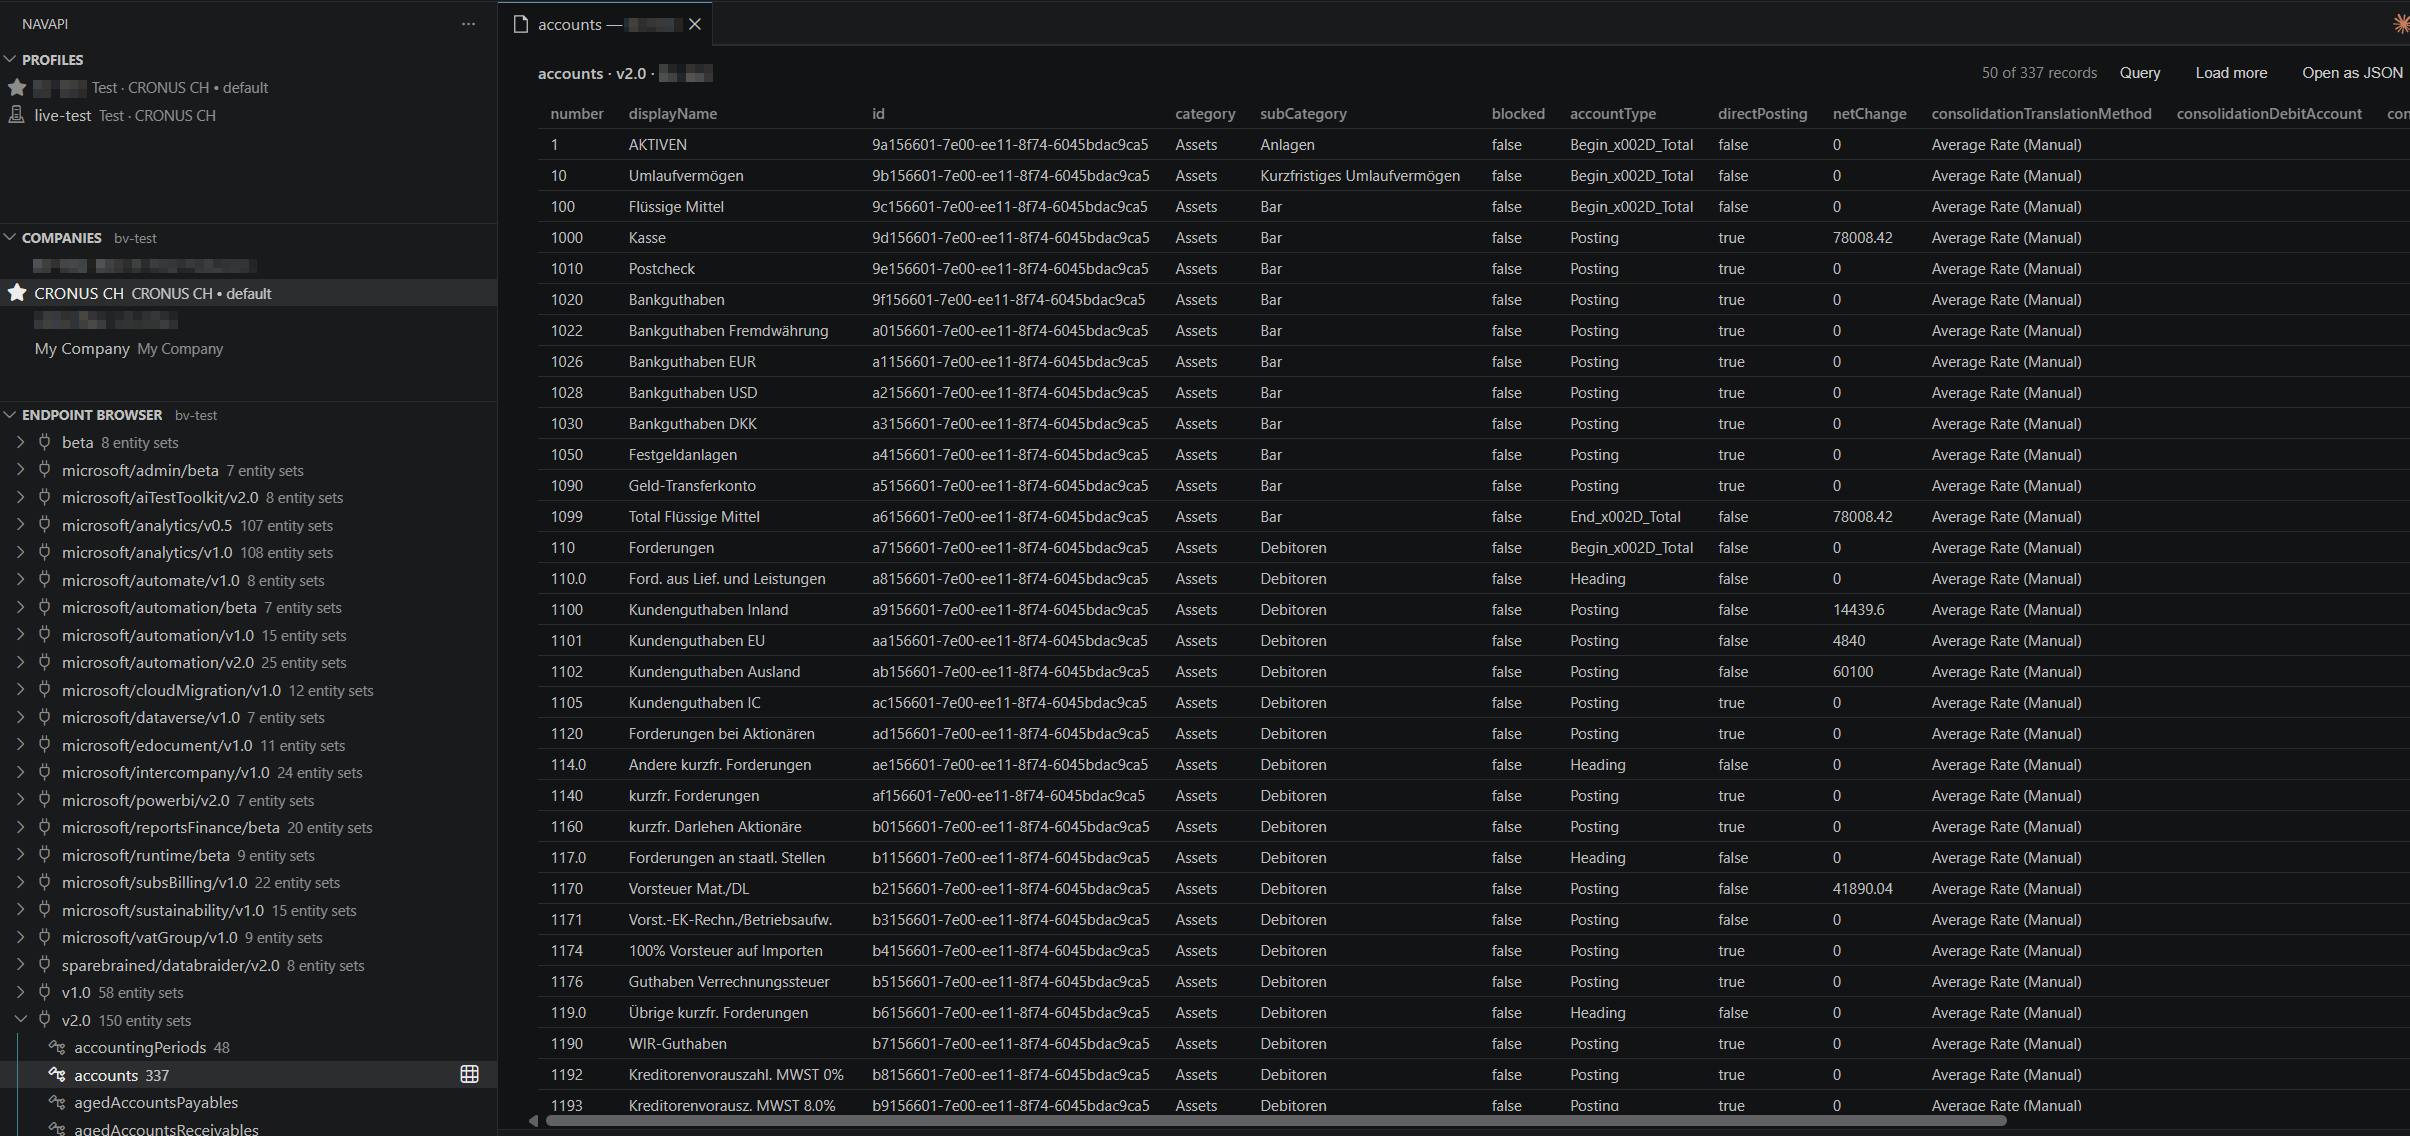2410x1136 pixels.
Task: Click the AKTIVEN displayName cell
Action: (657, 144)
